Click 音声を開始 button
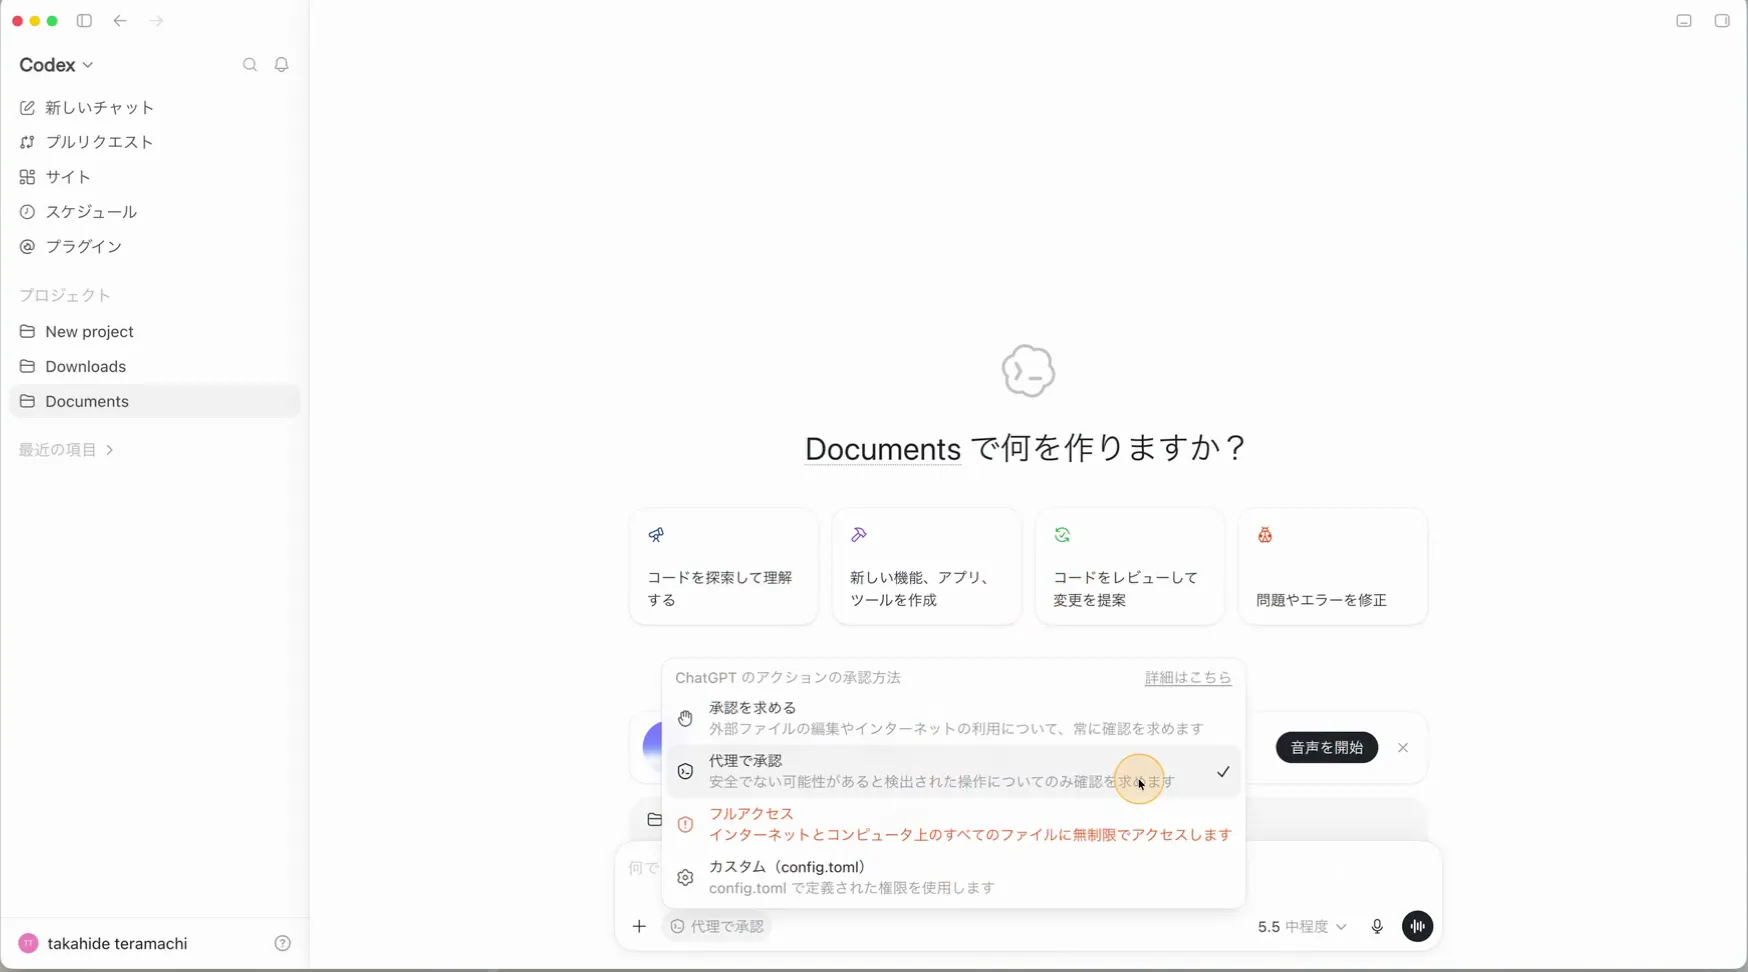Screen dimensions: 1748x972 [1327, 748]
